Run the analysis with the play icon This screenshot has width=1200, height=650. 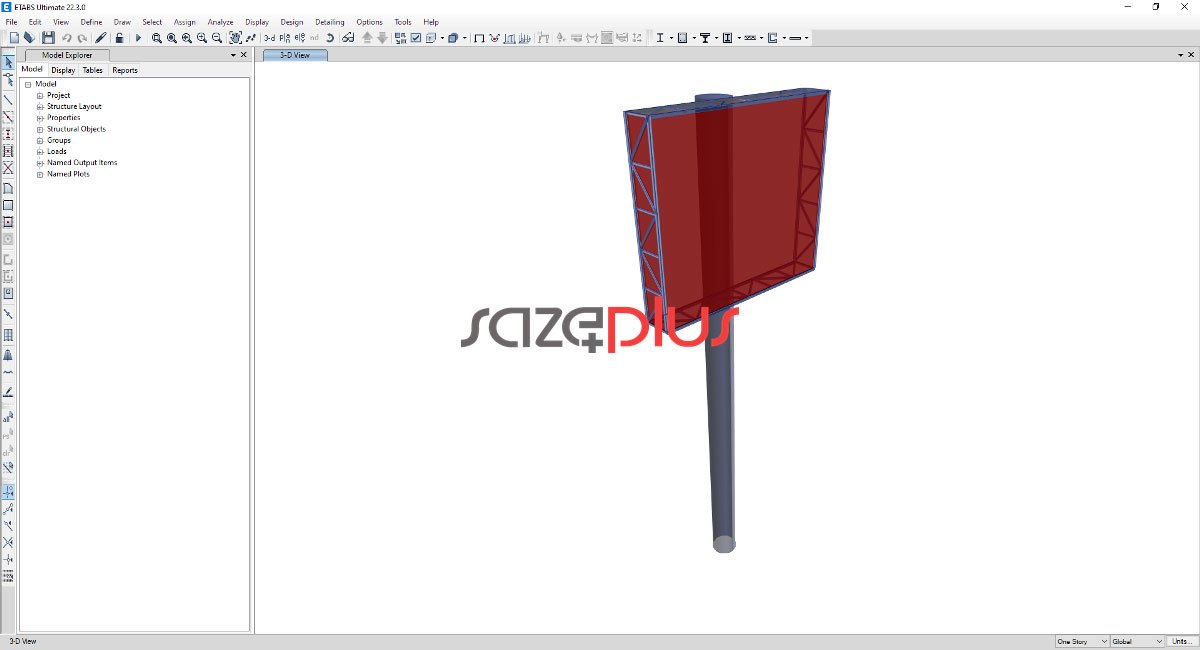coord(138,38)
